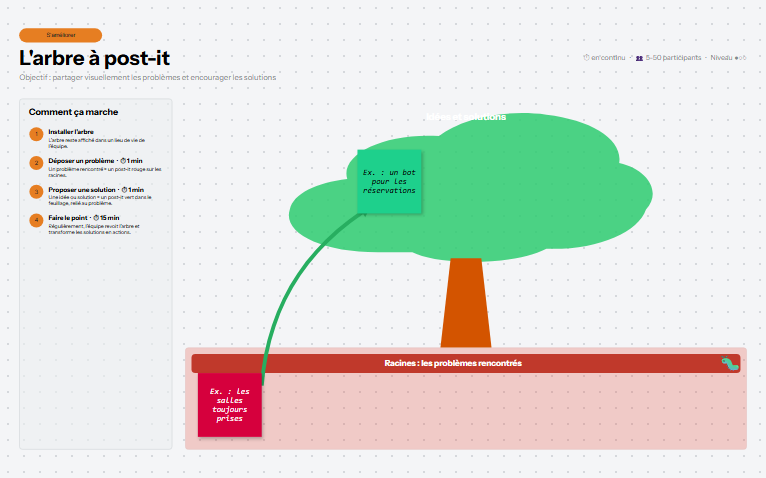
Task: Select the green post-it 'un bot pour les réservations'
Action: point(389,181)
